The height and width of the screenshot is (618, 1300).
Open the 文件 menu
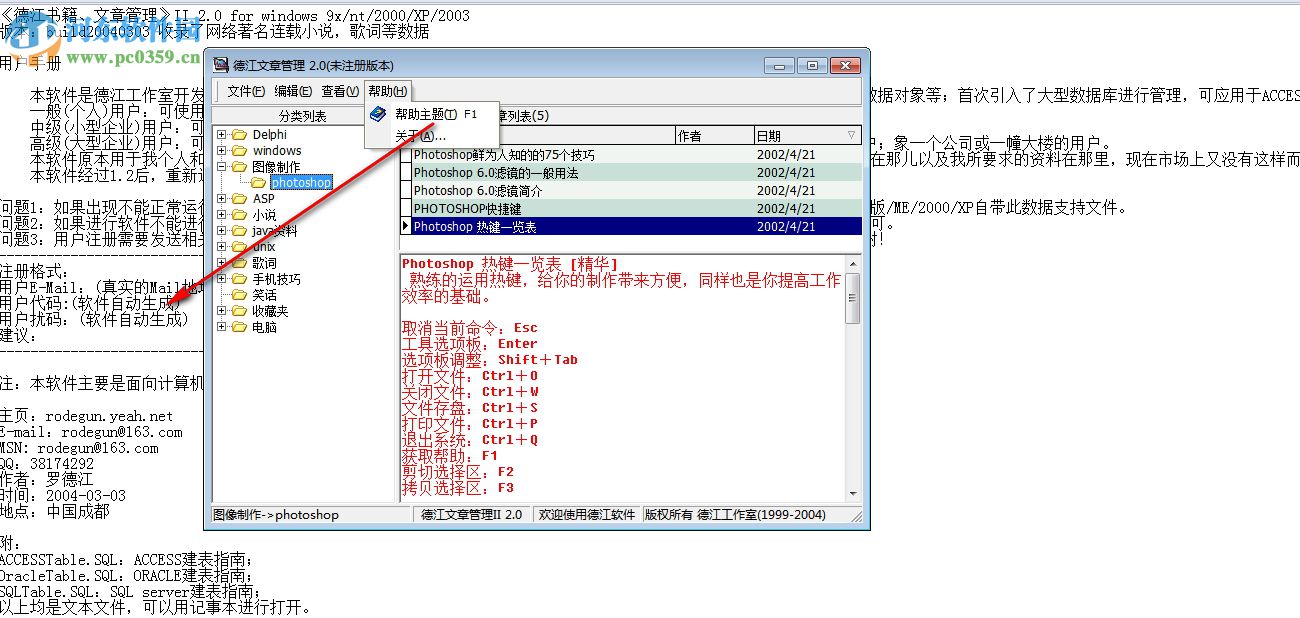(x=247, y=90)
